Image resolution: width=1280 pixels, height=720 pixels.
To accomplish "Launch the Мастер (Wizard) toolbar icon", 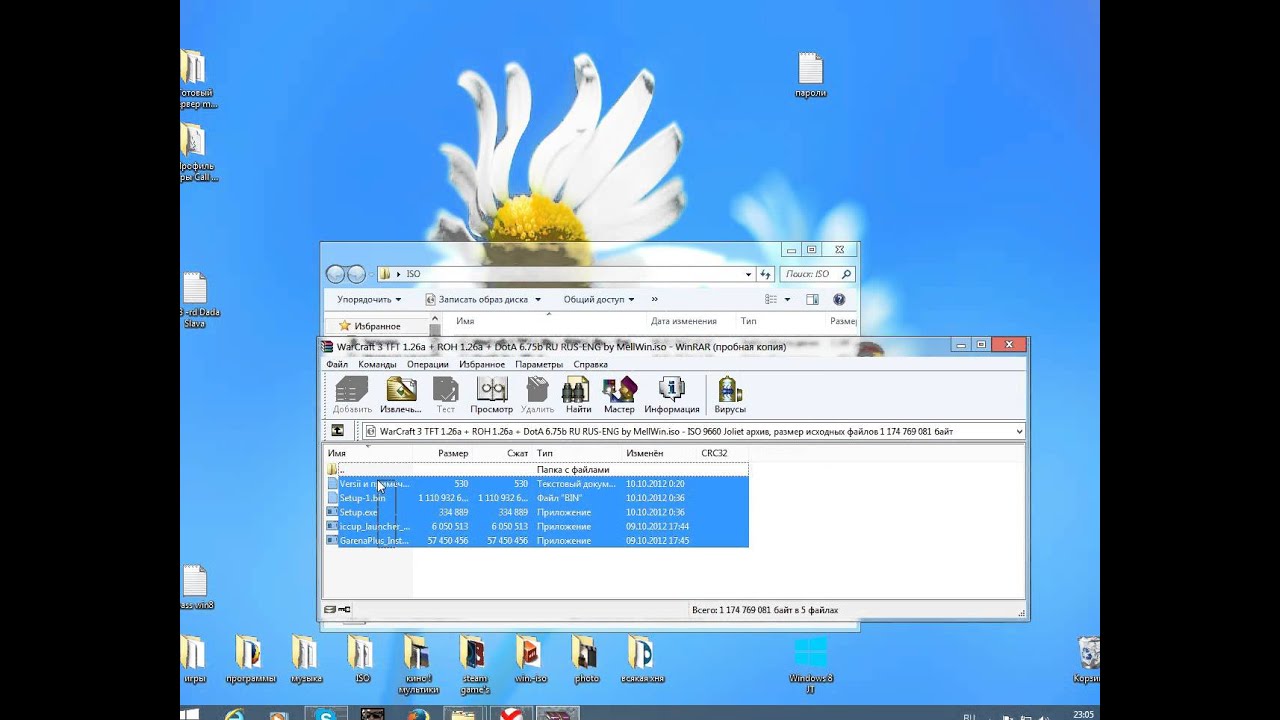I will (619, 395).
